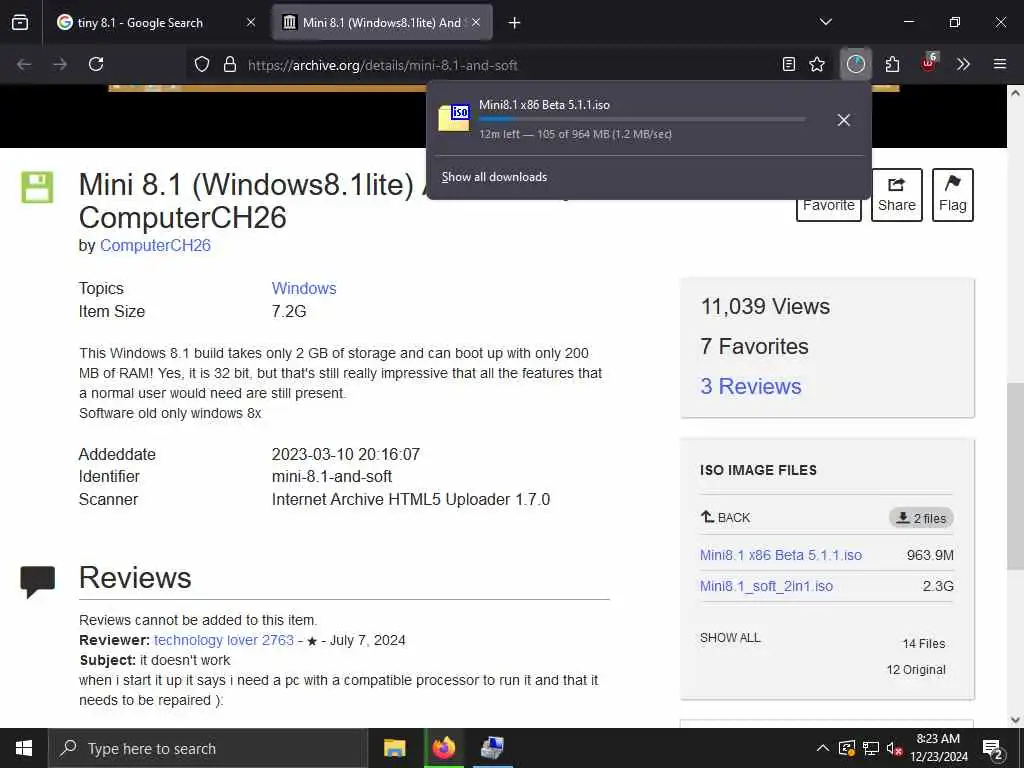
Task: Go back with the back arrow
Action: pyautogui.click(x=24, y=64)
